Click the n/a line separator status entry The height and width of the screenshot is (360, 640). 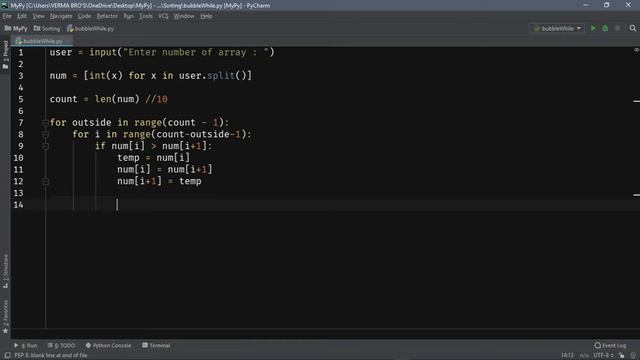pos(584,356)
